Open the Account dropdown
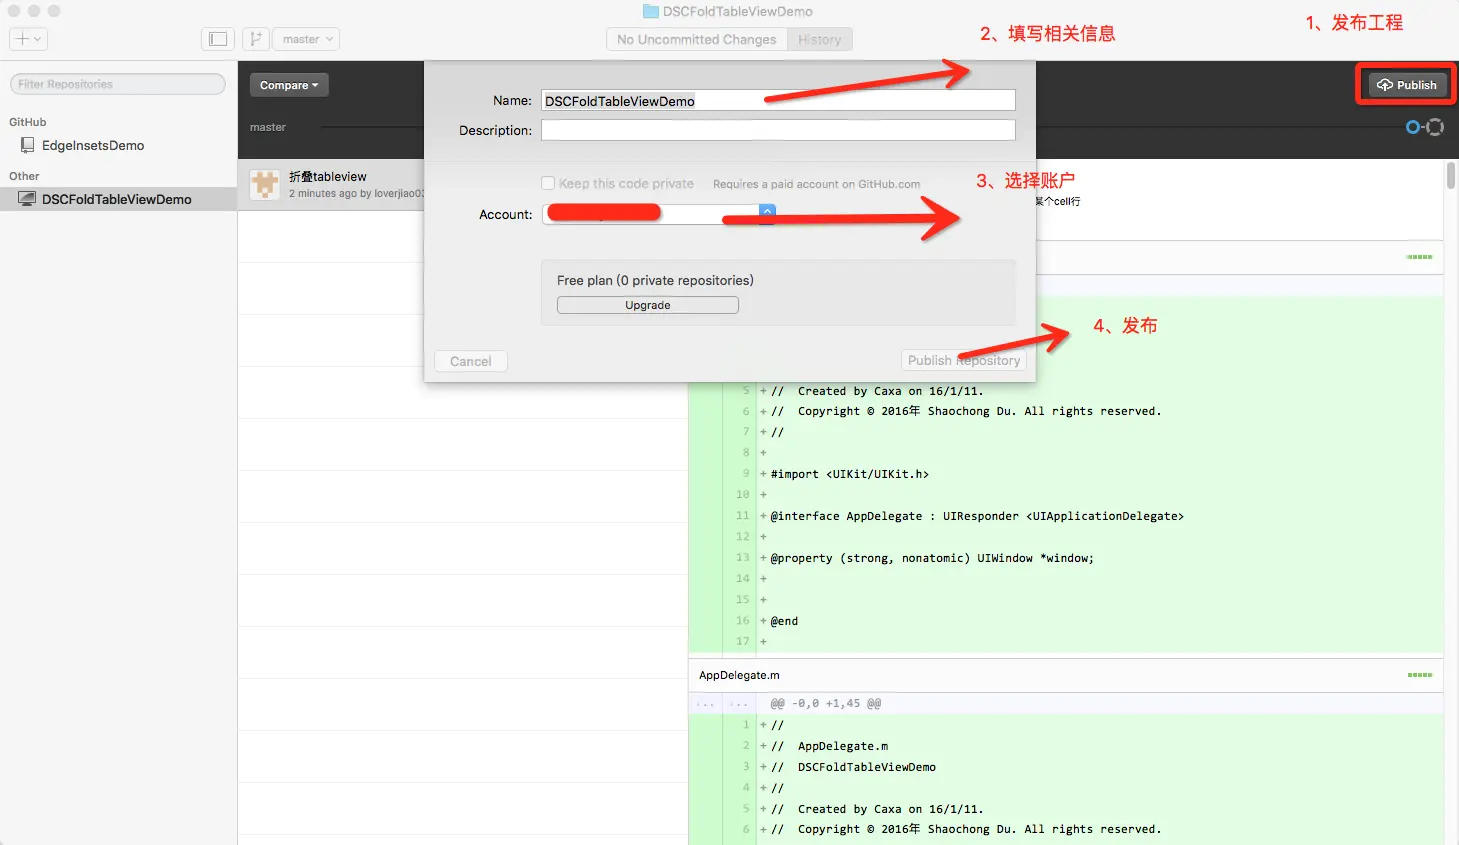The height and width of the screenshot is (845, 1459). (659, 214)
